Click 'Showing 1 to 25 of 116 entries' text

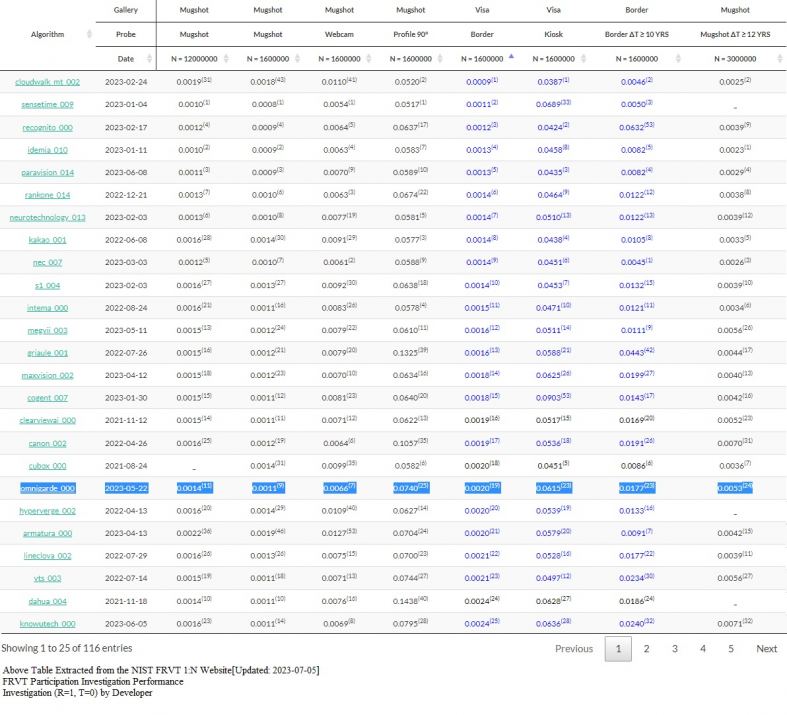pyautogui.click(x=67, y=648)
